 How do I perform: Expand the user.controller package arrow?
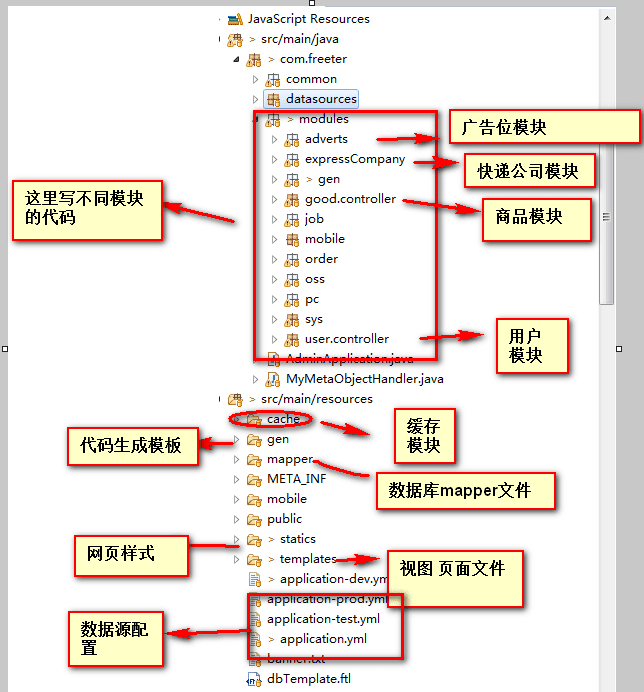pos(274,339)
